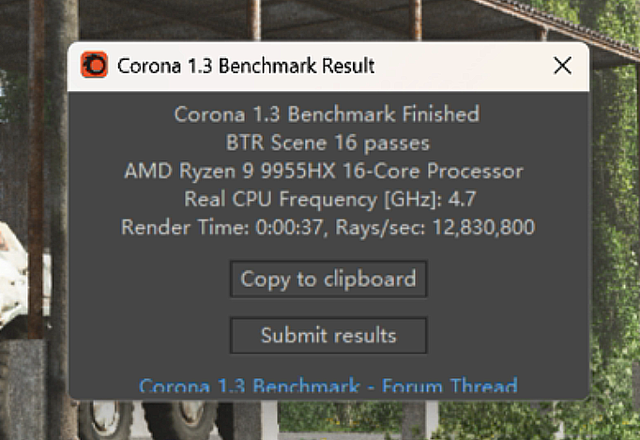The height and width of the screenshot is (440, 640).
Task: Select the 'BTR Scene 16 passes' line
Action: pyautogui.click(x=328, y=143)
